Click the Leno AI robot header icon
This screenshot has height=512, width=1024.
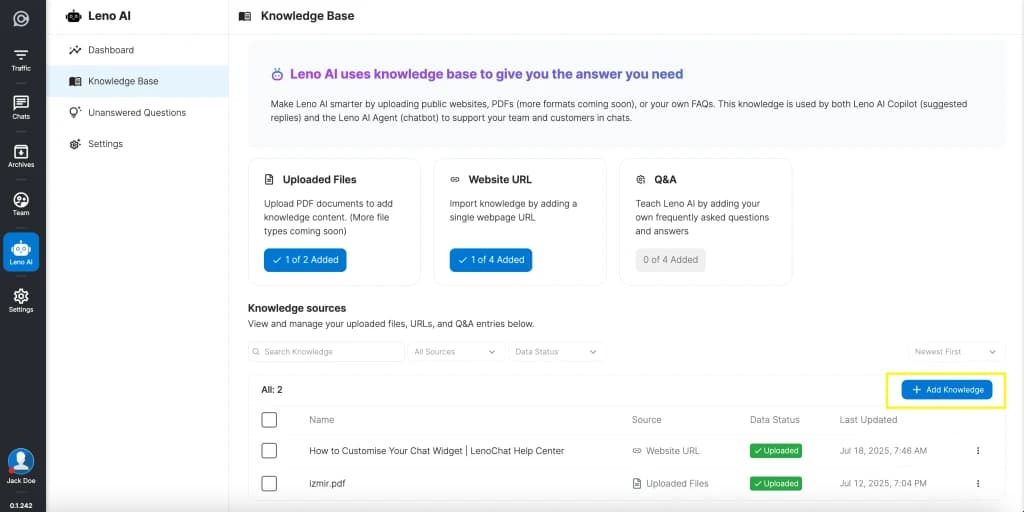tap(74, 16)
